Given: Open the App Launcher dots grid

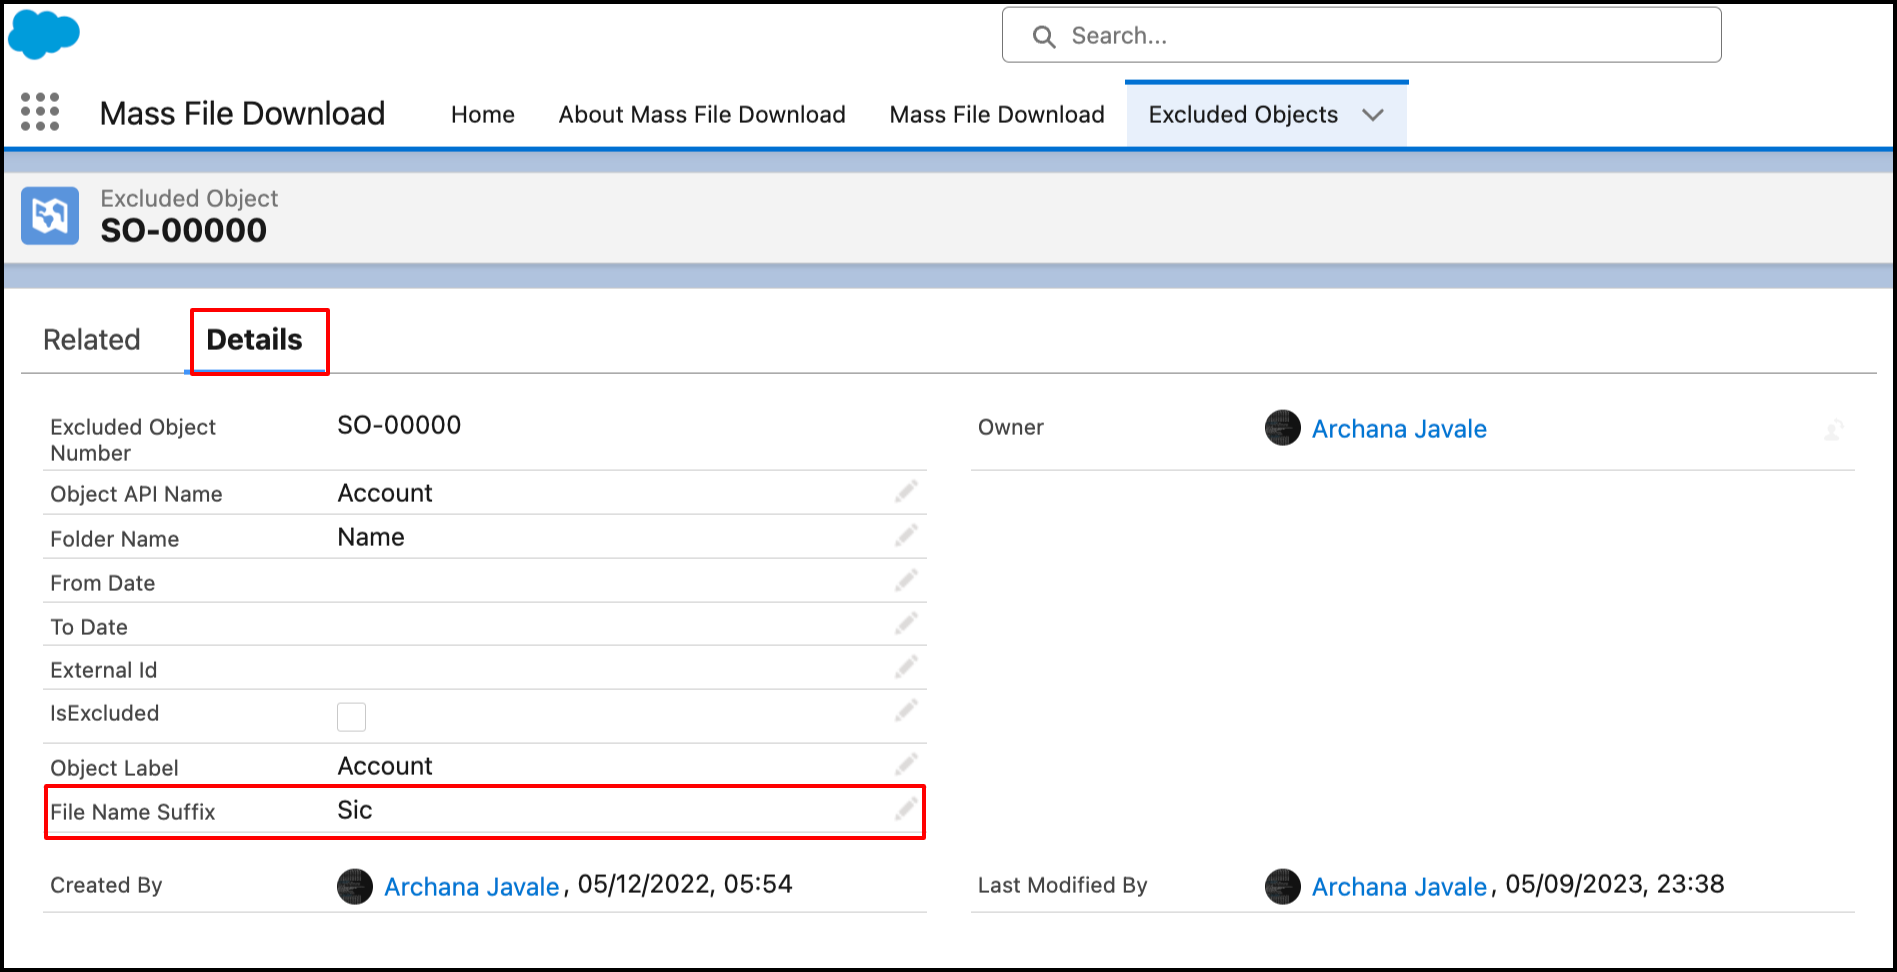Looking at the screenshot, I should click(40, 112).
